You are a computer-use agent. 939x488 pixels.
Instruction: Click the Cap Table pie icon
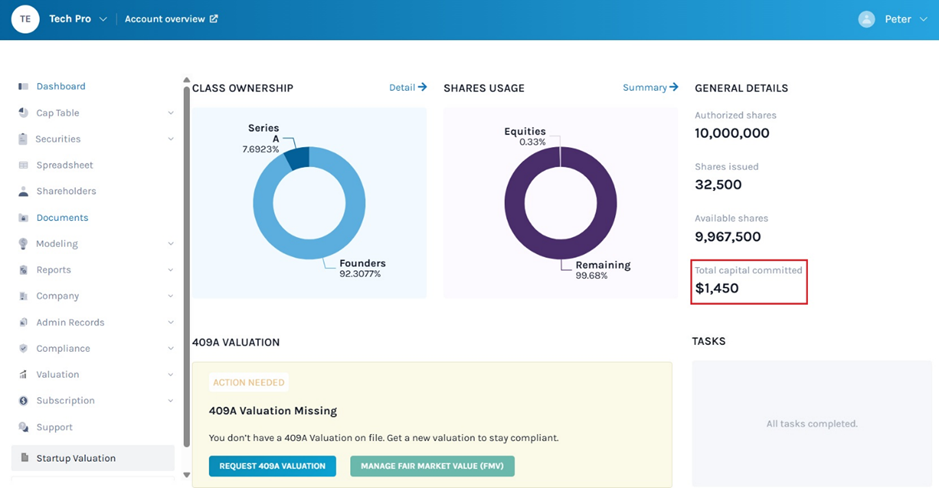tap(23, 113)
